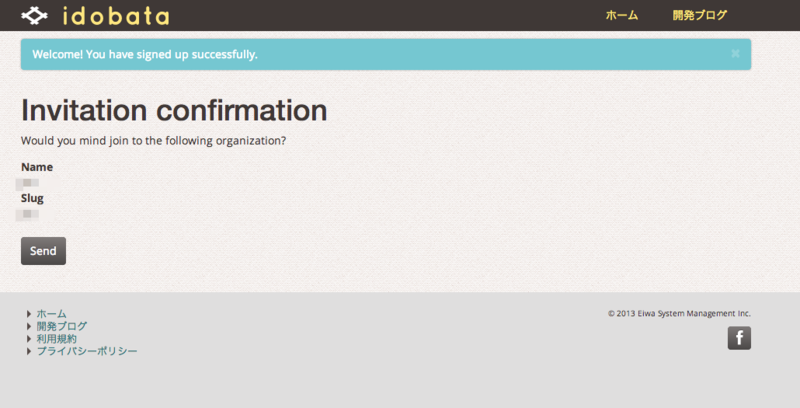This screenshot has width=800, height=408.
Task: Dismiss the signed up successfully alert
Action: pos(735,54)
